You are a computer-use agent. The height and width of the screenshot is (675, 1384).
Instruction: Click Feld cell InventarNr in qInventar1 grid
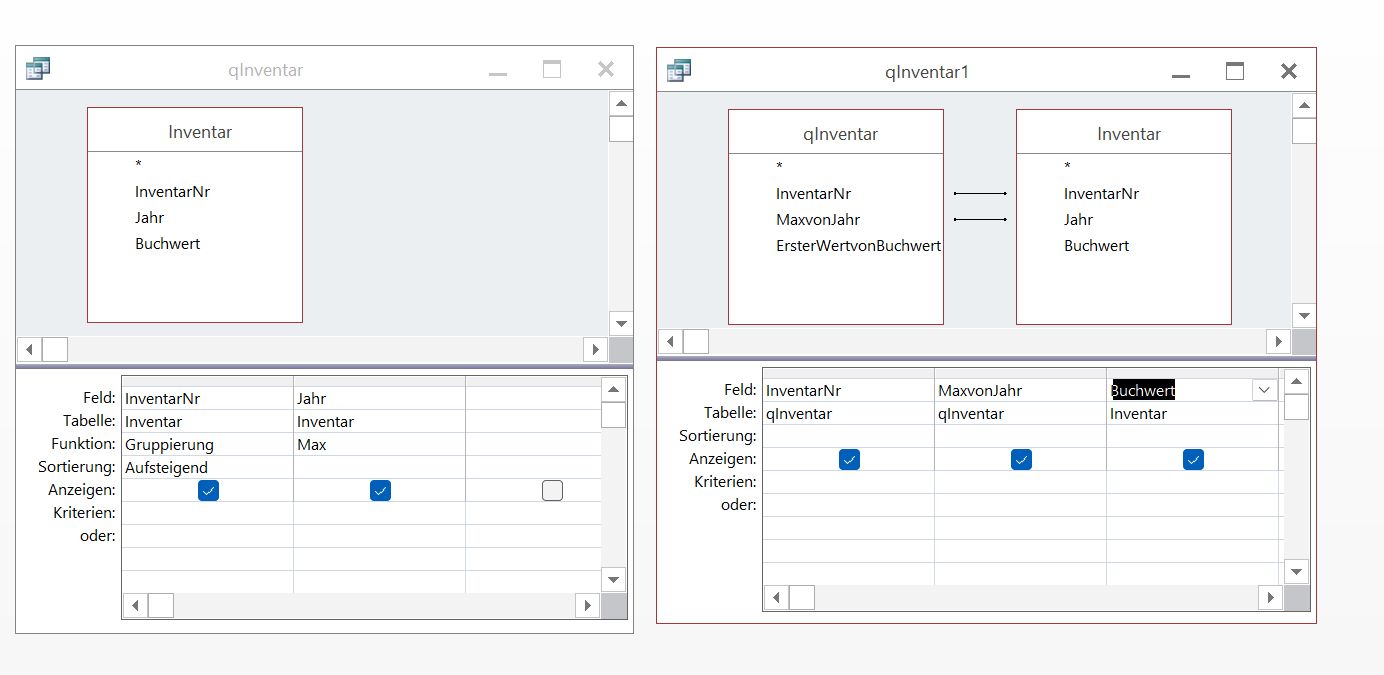848,390
